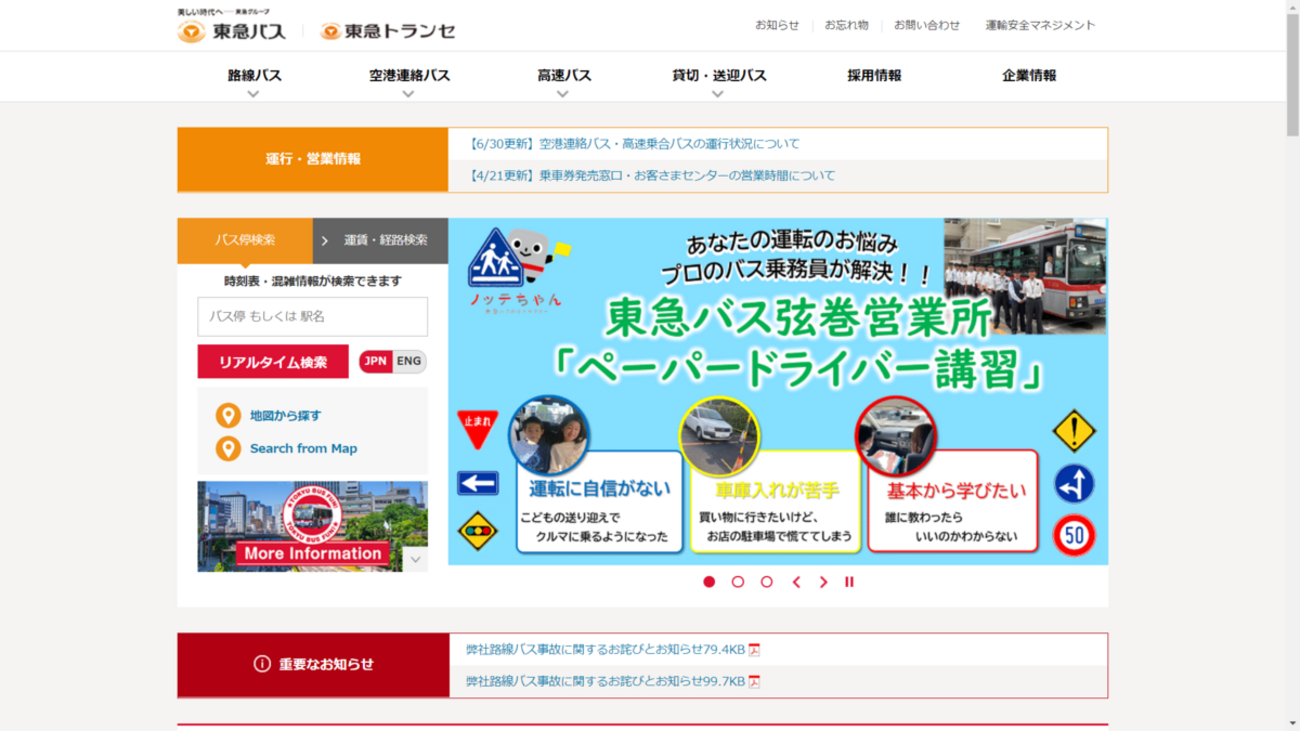Expand the More Information banner arrow
1300x731 pixels.
(x=416, y=559)
